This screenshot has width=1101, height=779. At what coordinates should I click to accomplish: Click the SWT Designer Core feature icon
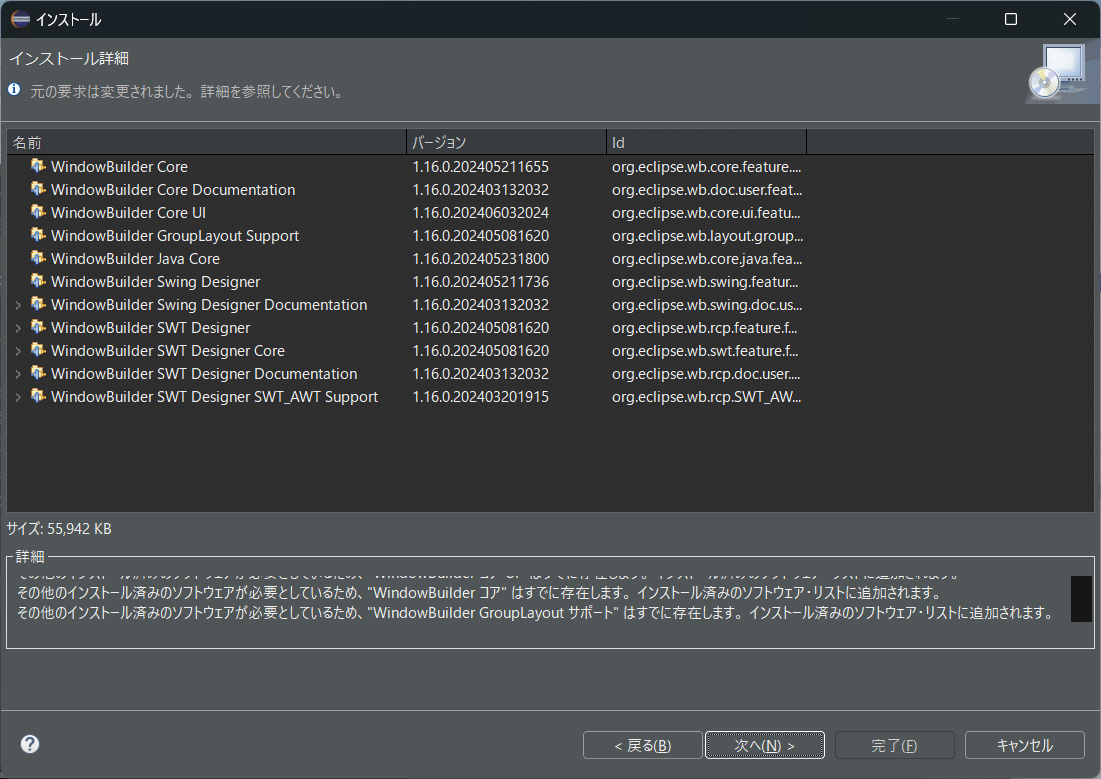tap(38, 350)
